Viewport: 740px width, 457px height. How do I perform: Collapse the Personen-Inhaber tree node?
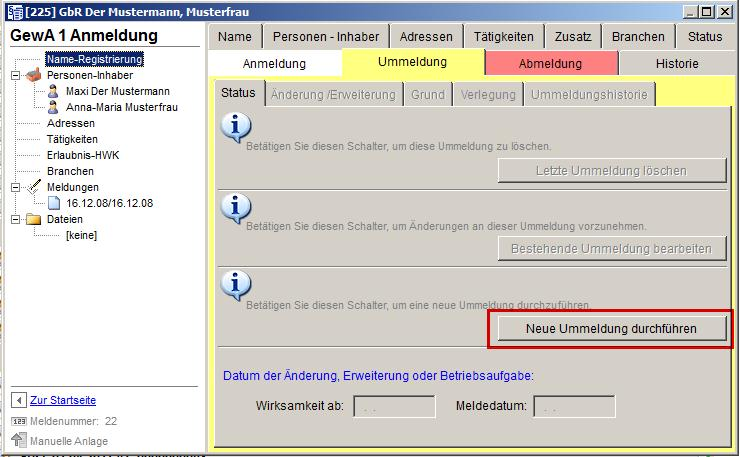click(x=15, y=75)
